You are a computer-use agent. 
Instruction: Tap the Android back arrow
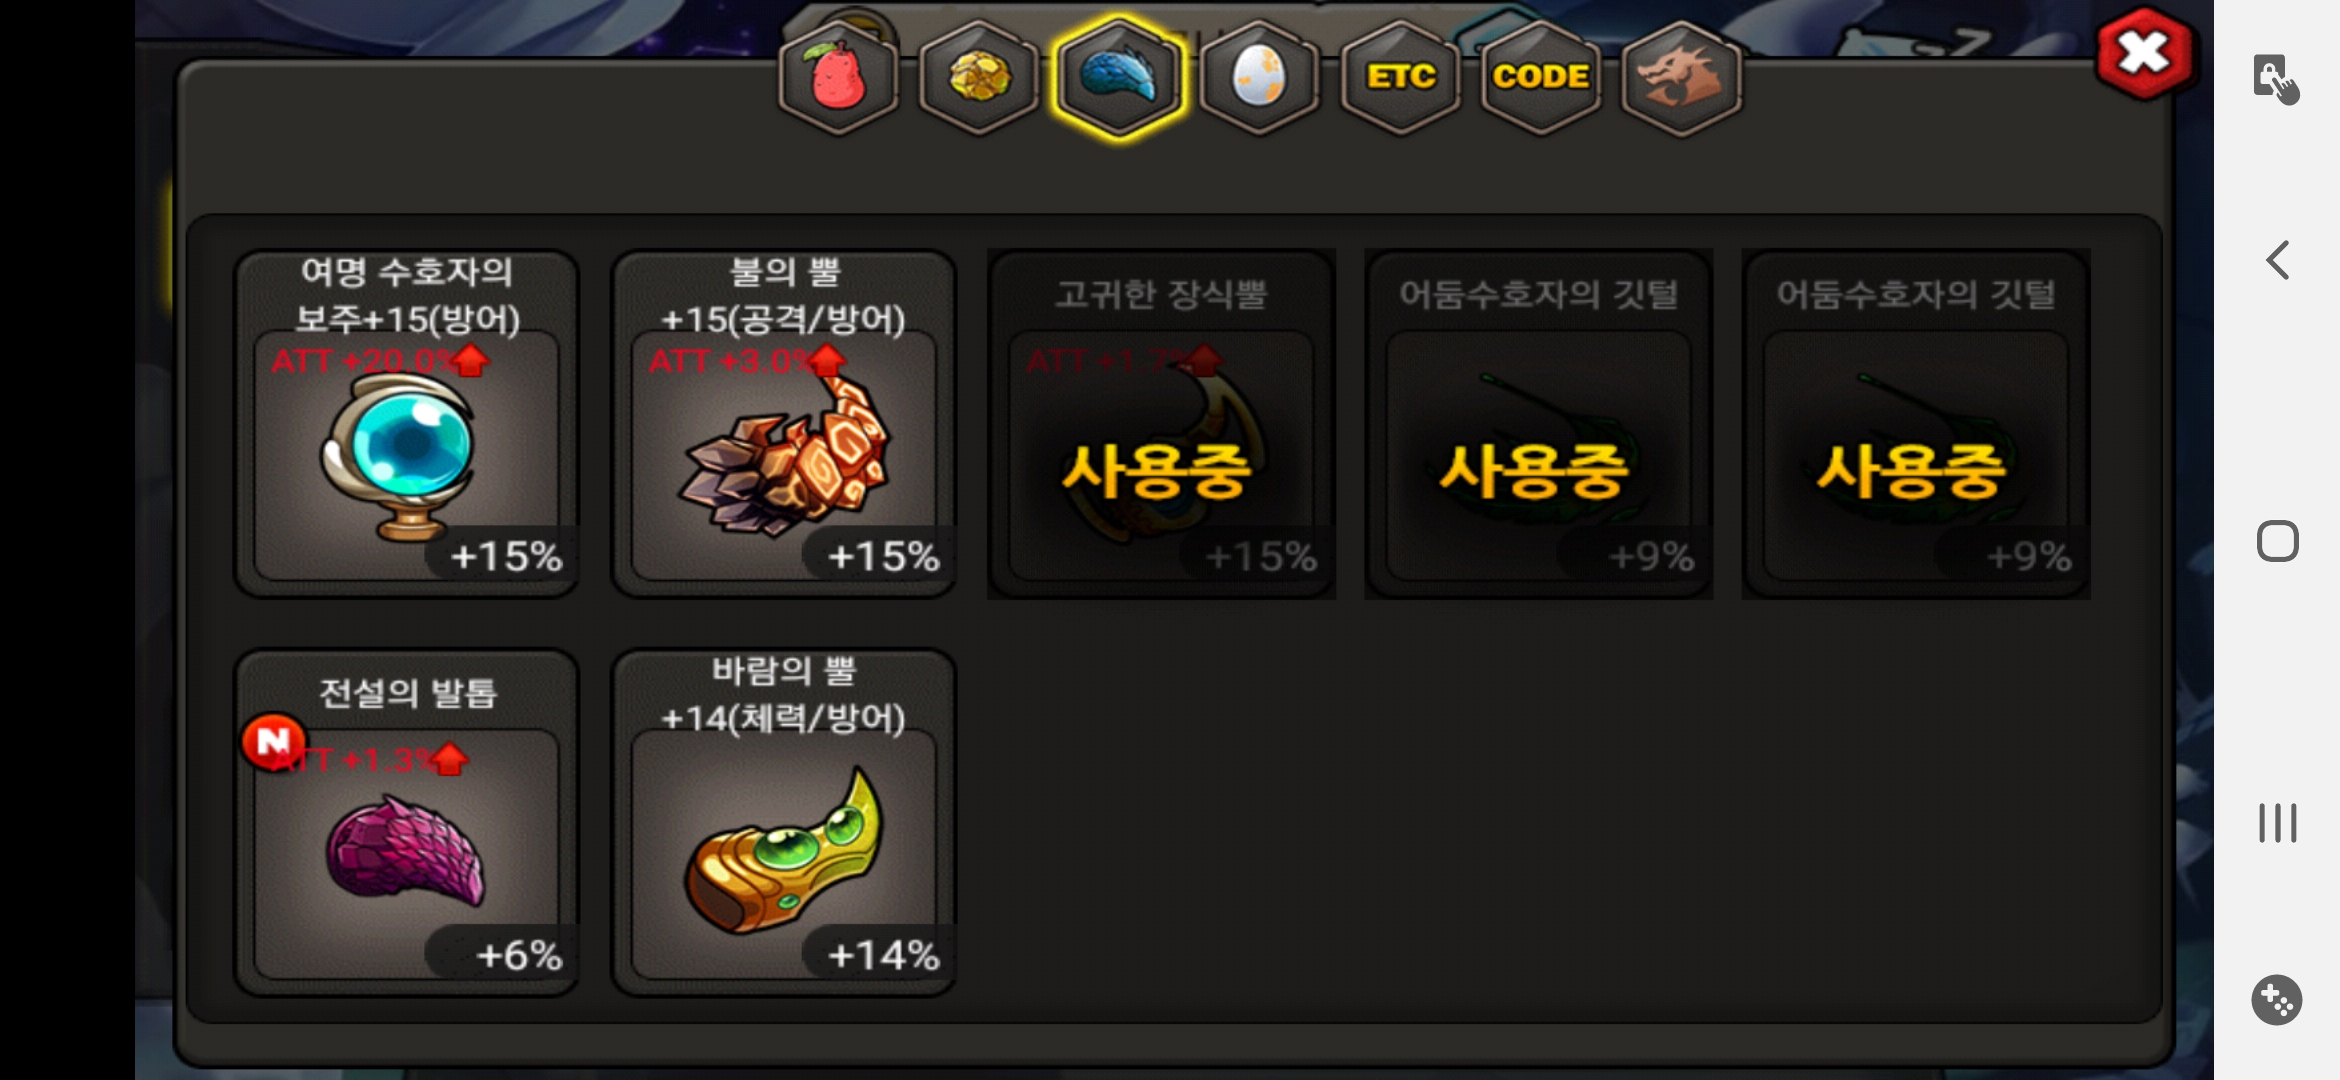2277,260
